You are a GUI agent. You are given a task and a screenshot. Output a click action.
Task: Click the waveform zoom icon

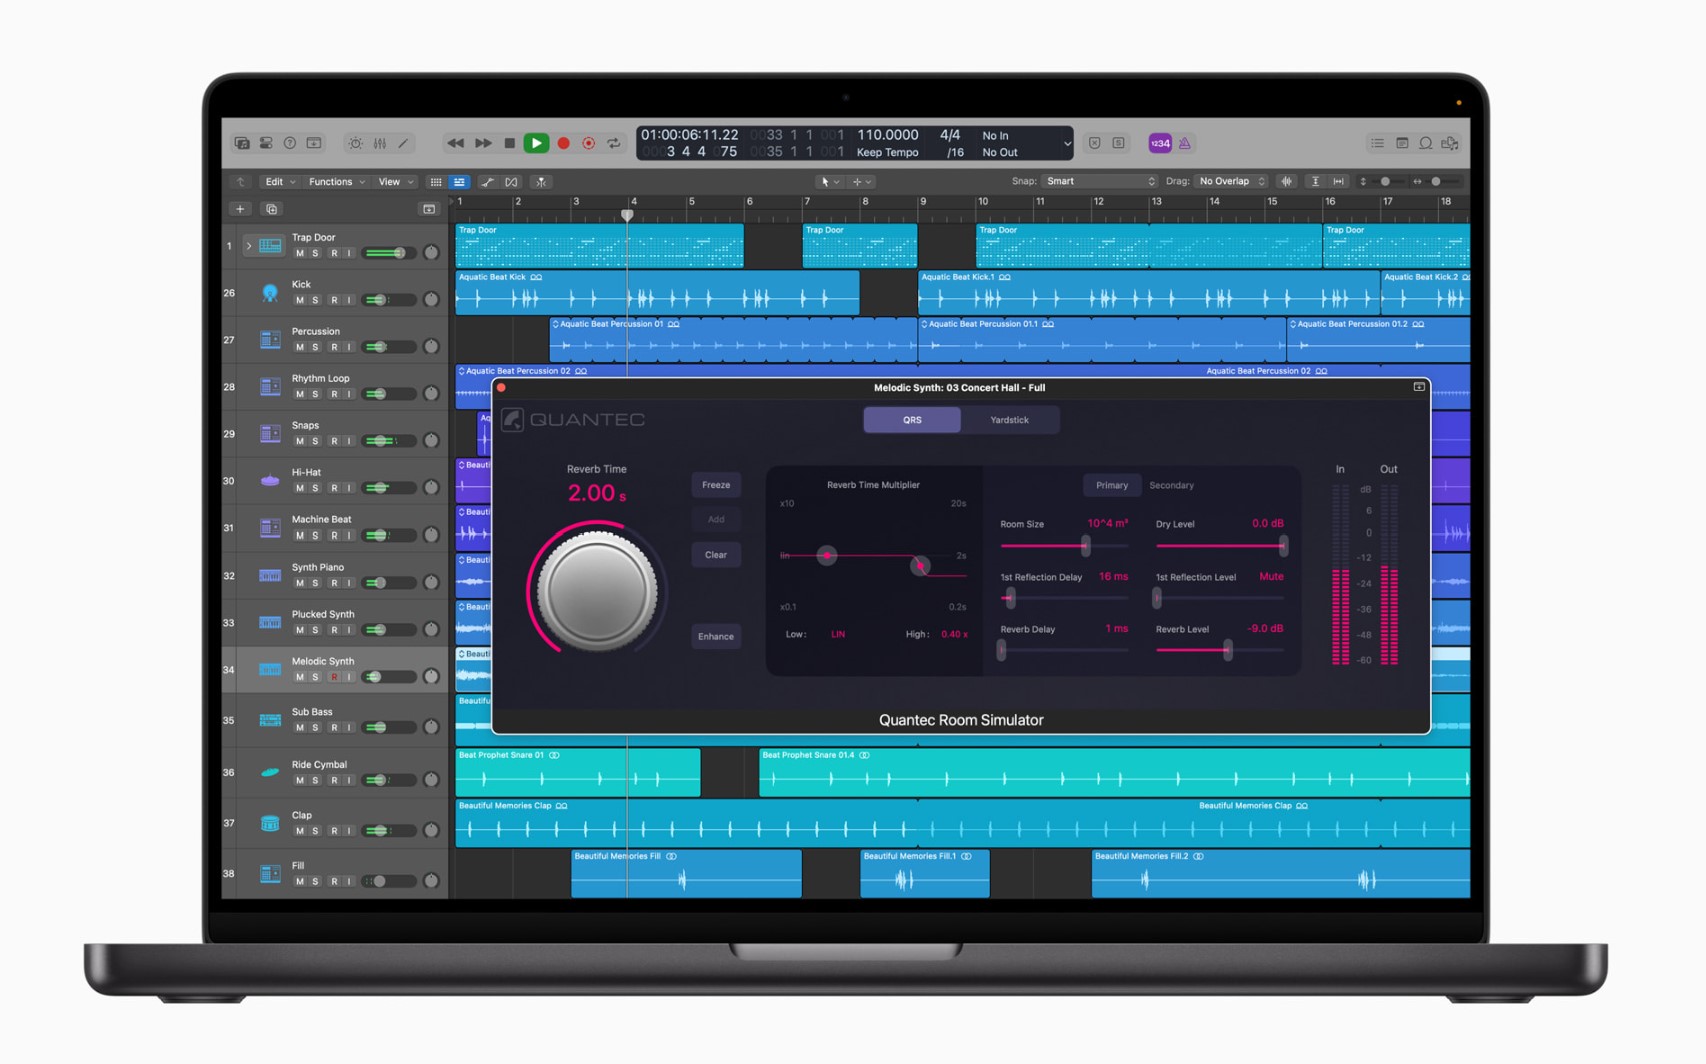click(x=1287, y=181)
